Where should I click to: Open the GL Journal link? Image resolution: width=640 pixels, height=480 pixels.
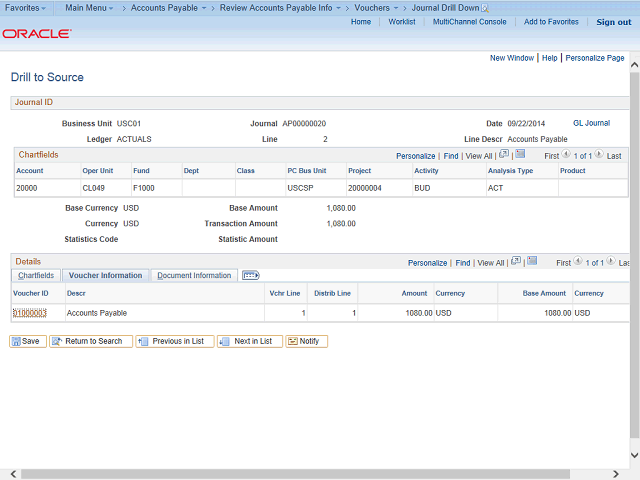point(591,123)
